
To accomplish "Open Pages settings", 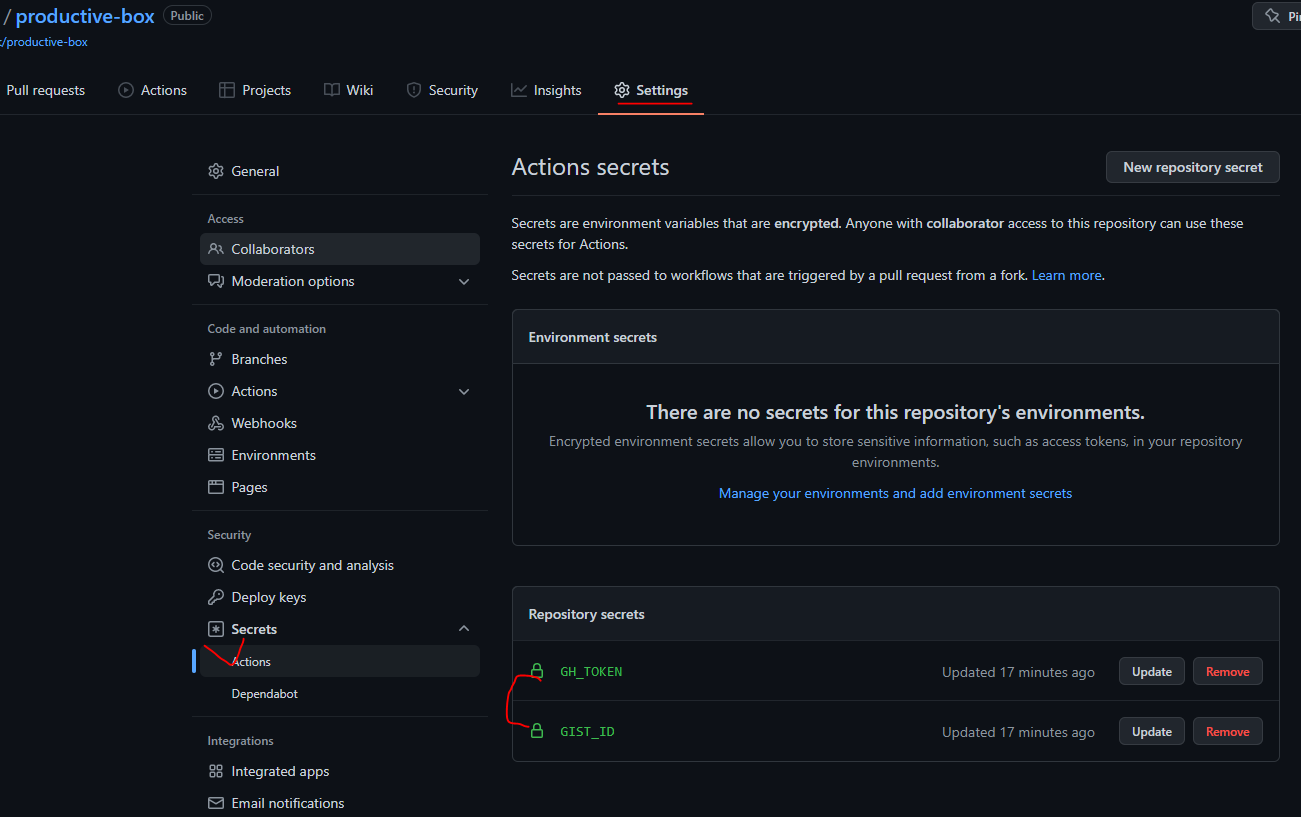I will point(340,487).
